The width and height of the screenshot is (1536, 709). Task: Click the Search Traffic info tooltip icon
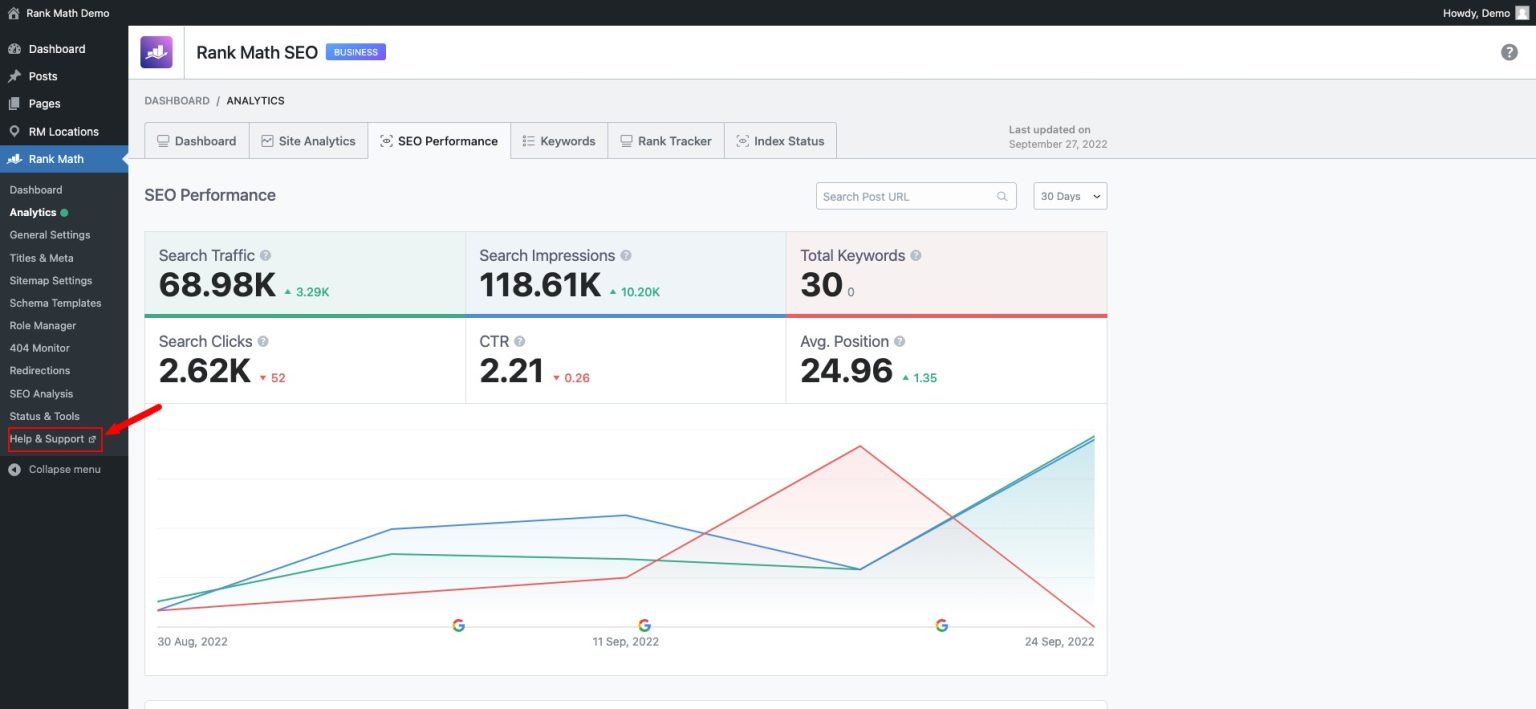[265, 256]
